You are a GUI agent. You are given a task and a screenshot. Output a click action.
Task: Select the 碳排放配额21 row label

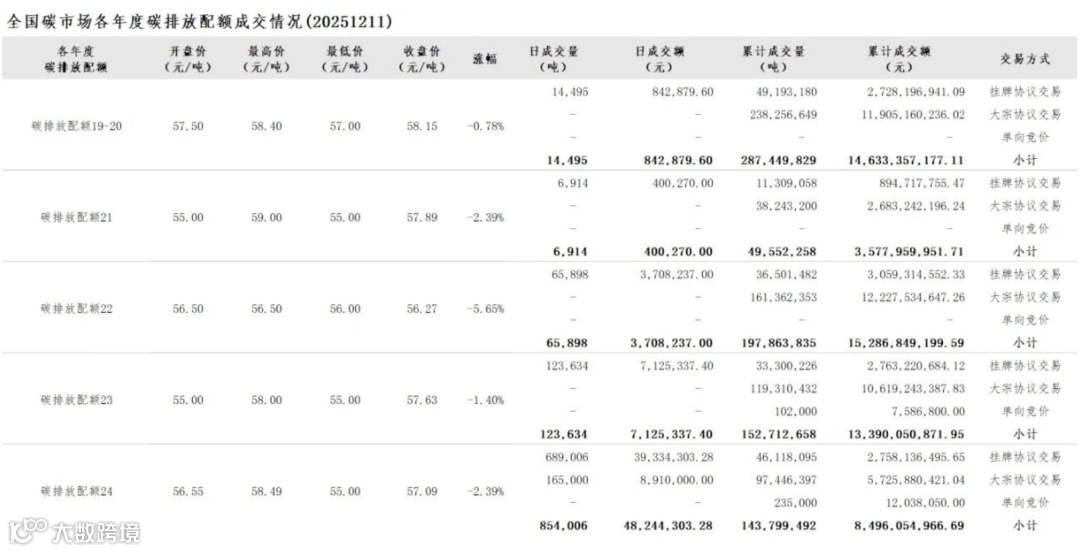76,217
